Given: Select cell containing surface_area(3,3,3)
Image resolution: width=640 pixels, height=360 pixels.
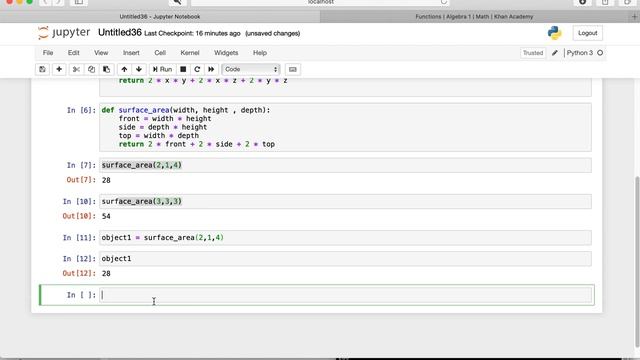Looking at the screenshot, I should click(345, 202).
